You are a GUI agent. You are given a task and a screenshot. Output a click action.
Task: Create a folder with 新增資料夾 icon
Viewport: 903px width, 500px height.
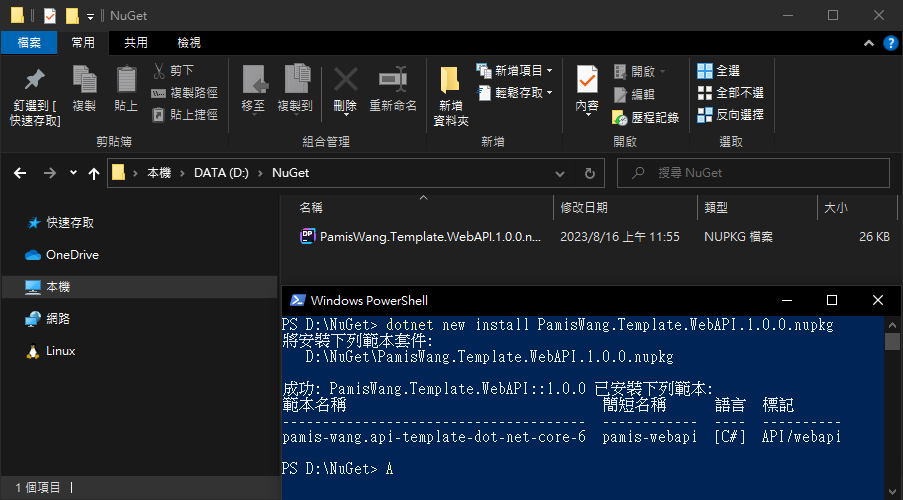(450, 79)
